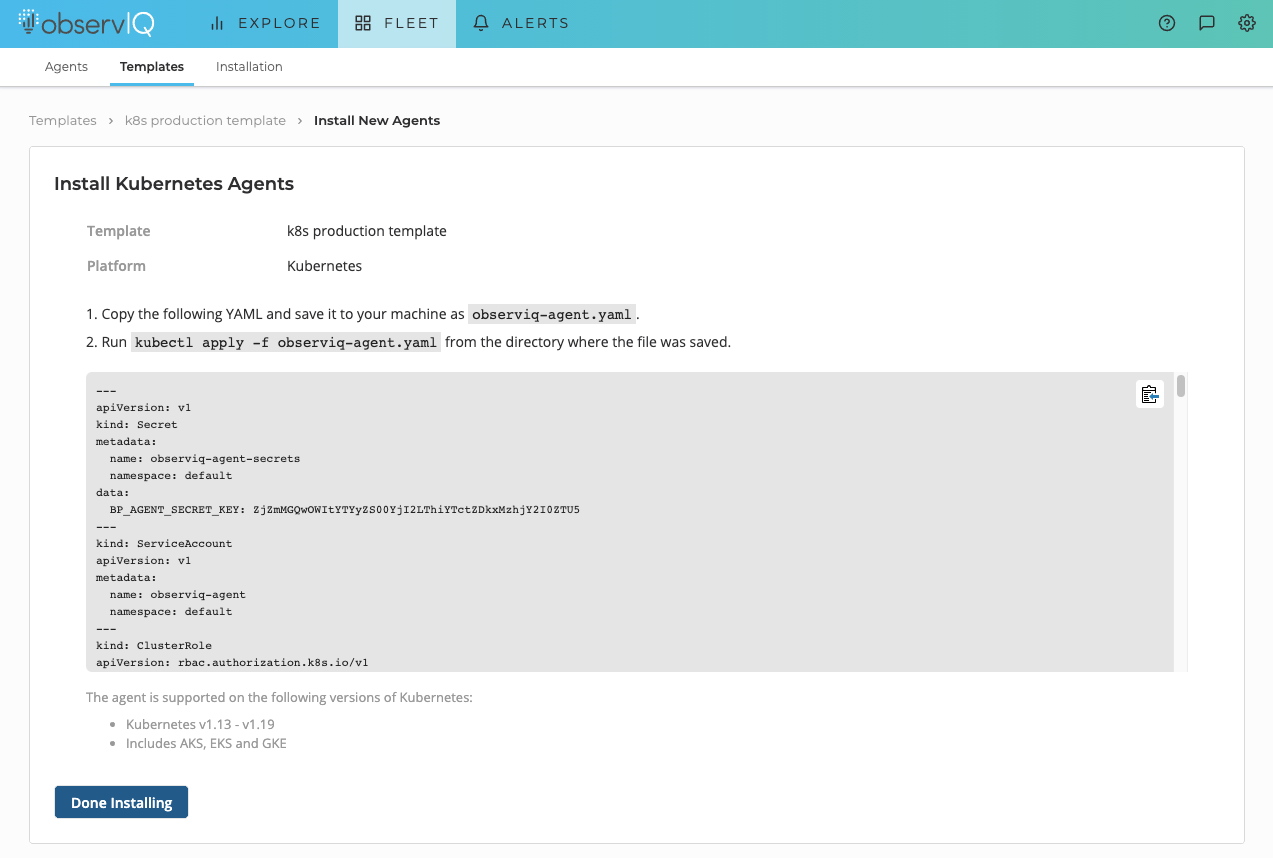Open the chat feedback icon

[x=1207, y=23]
